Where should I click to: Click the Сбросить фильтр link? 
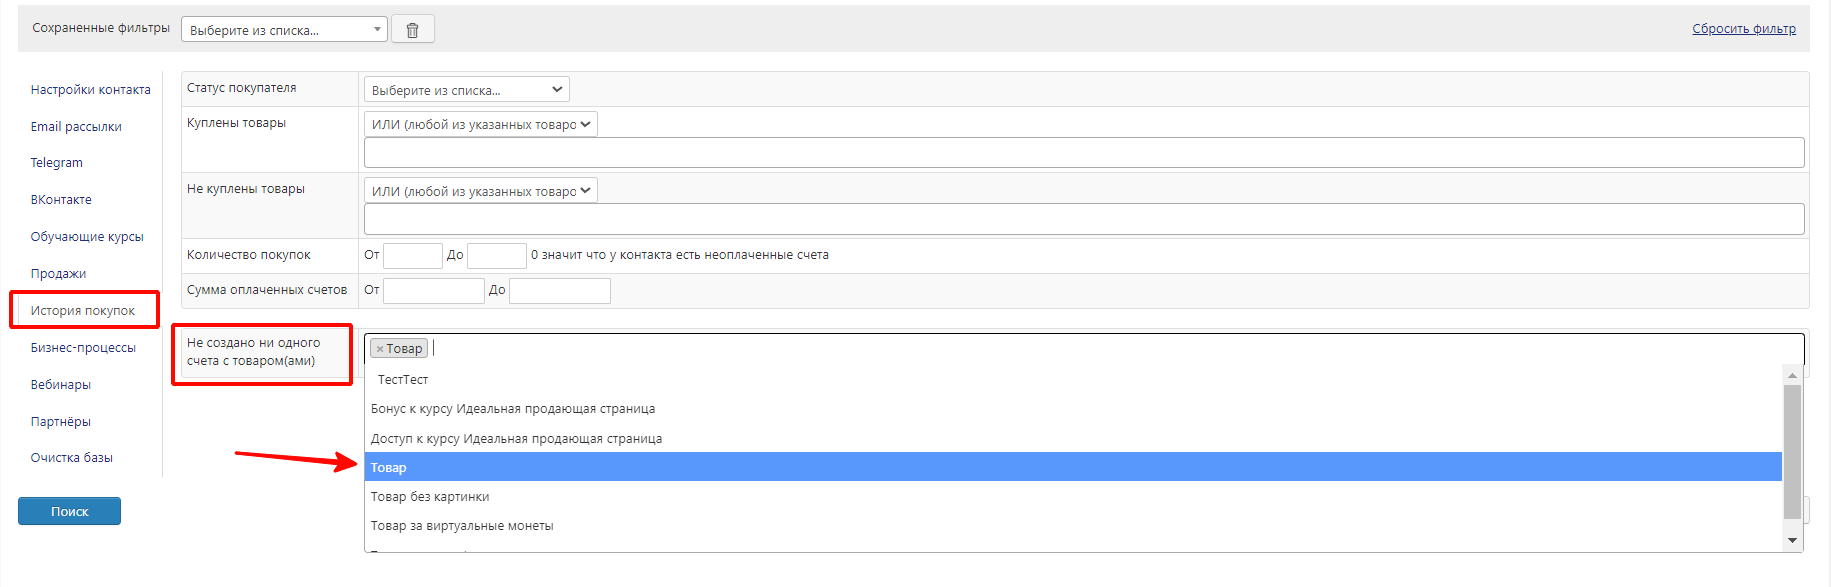tap(1743, 29)
